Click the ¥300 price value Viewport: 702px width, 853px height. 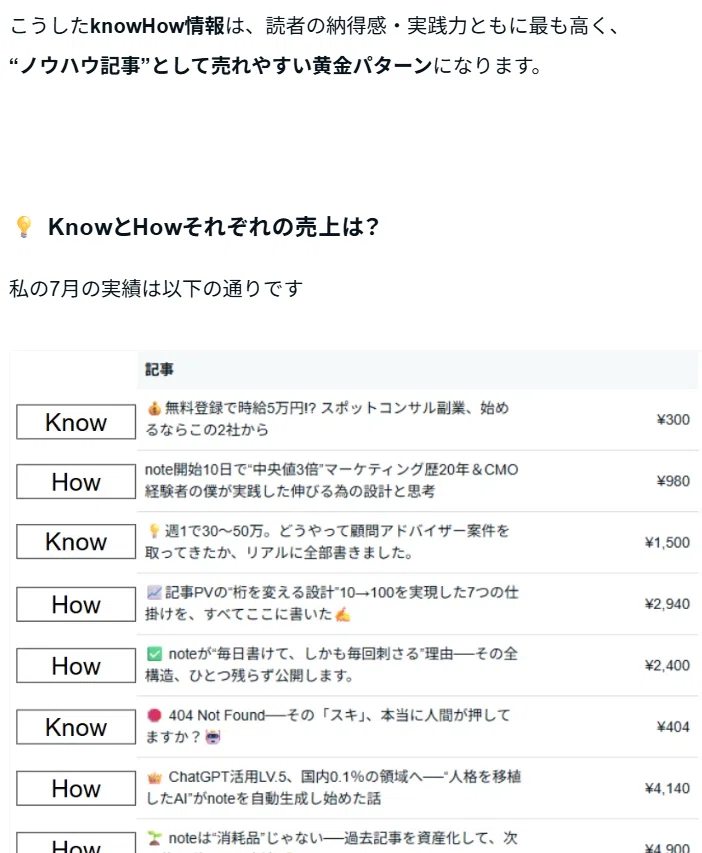pyautogui.click(x=673, y=420)
